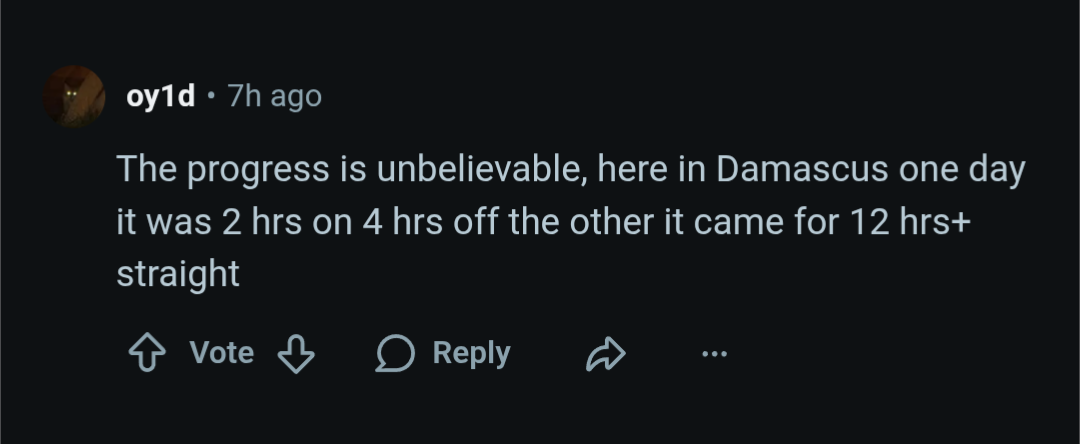Click the "7h ago" timestamp
This screenshot has height=444, width=1080.
(x=274, y=96)
